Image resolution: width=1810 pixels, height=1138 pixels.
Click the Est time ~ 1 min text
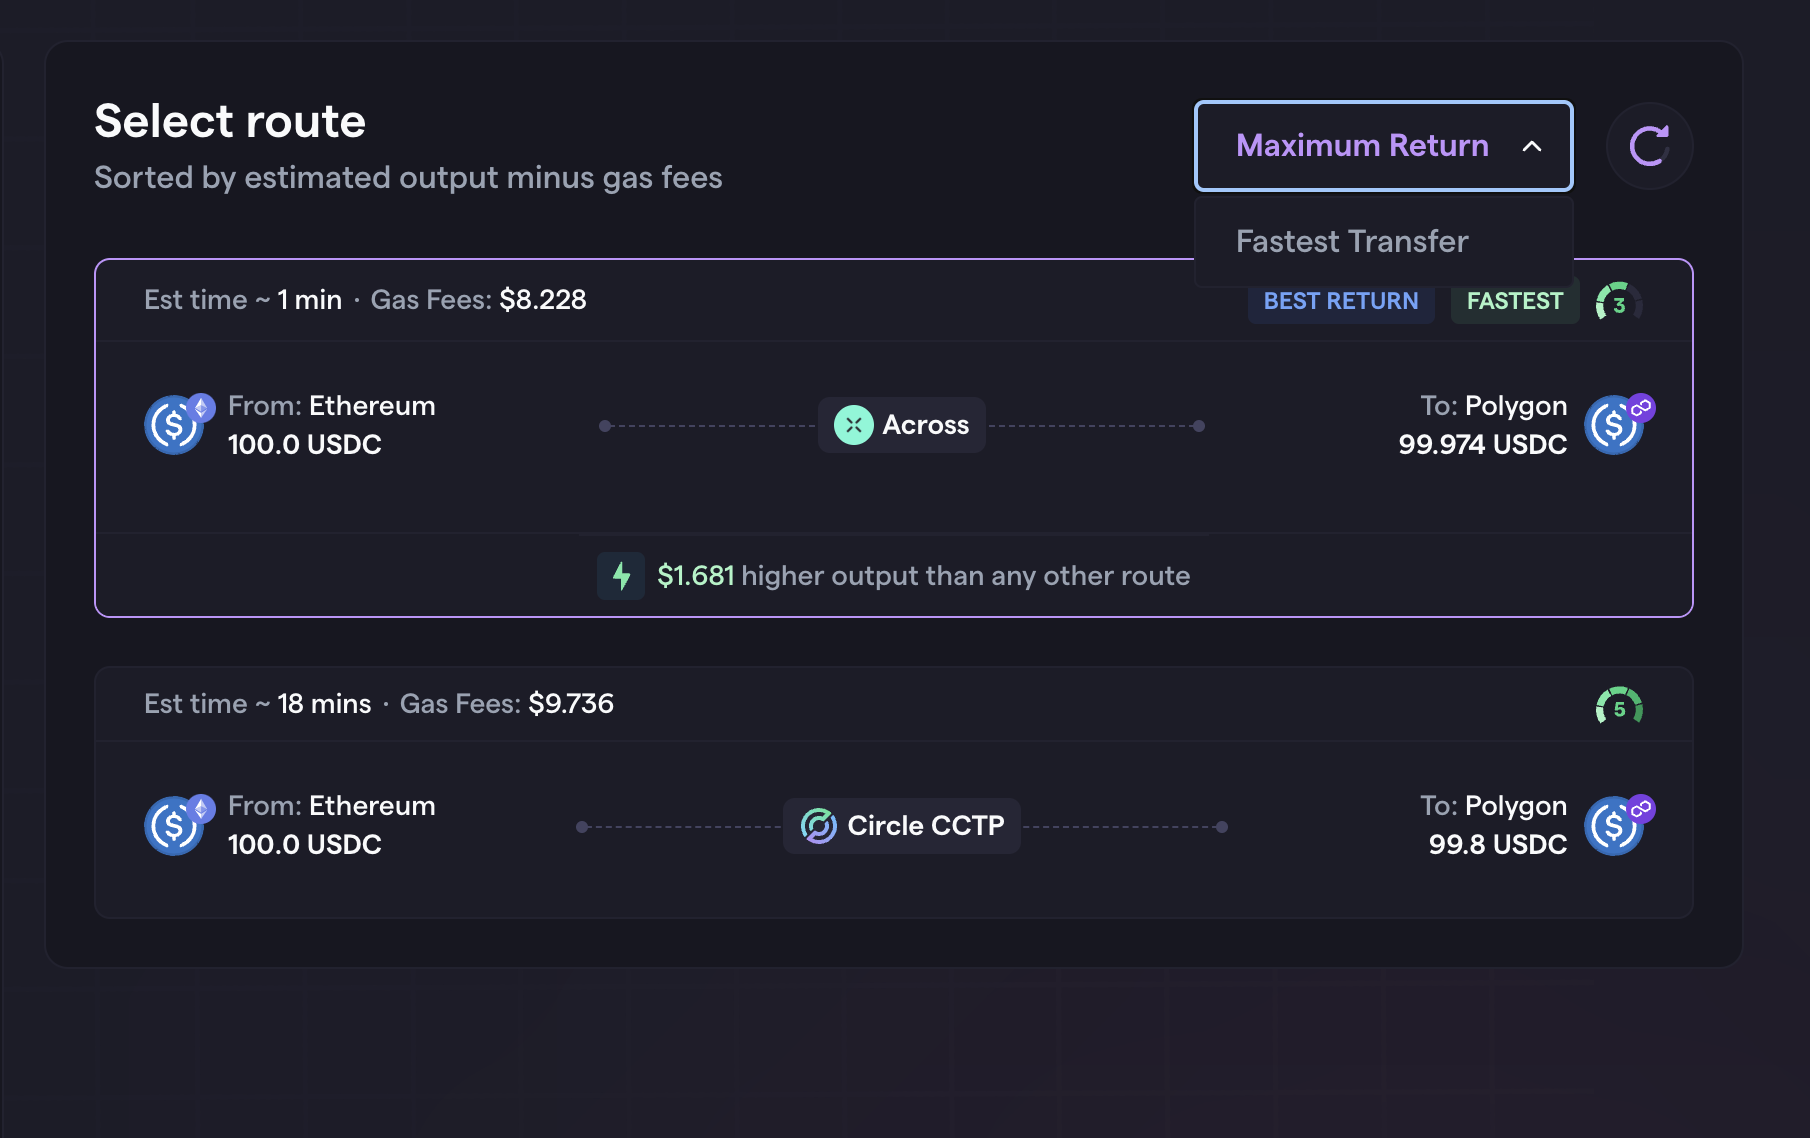pos(243,300)
